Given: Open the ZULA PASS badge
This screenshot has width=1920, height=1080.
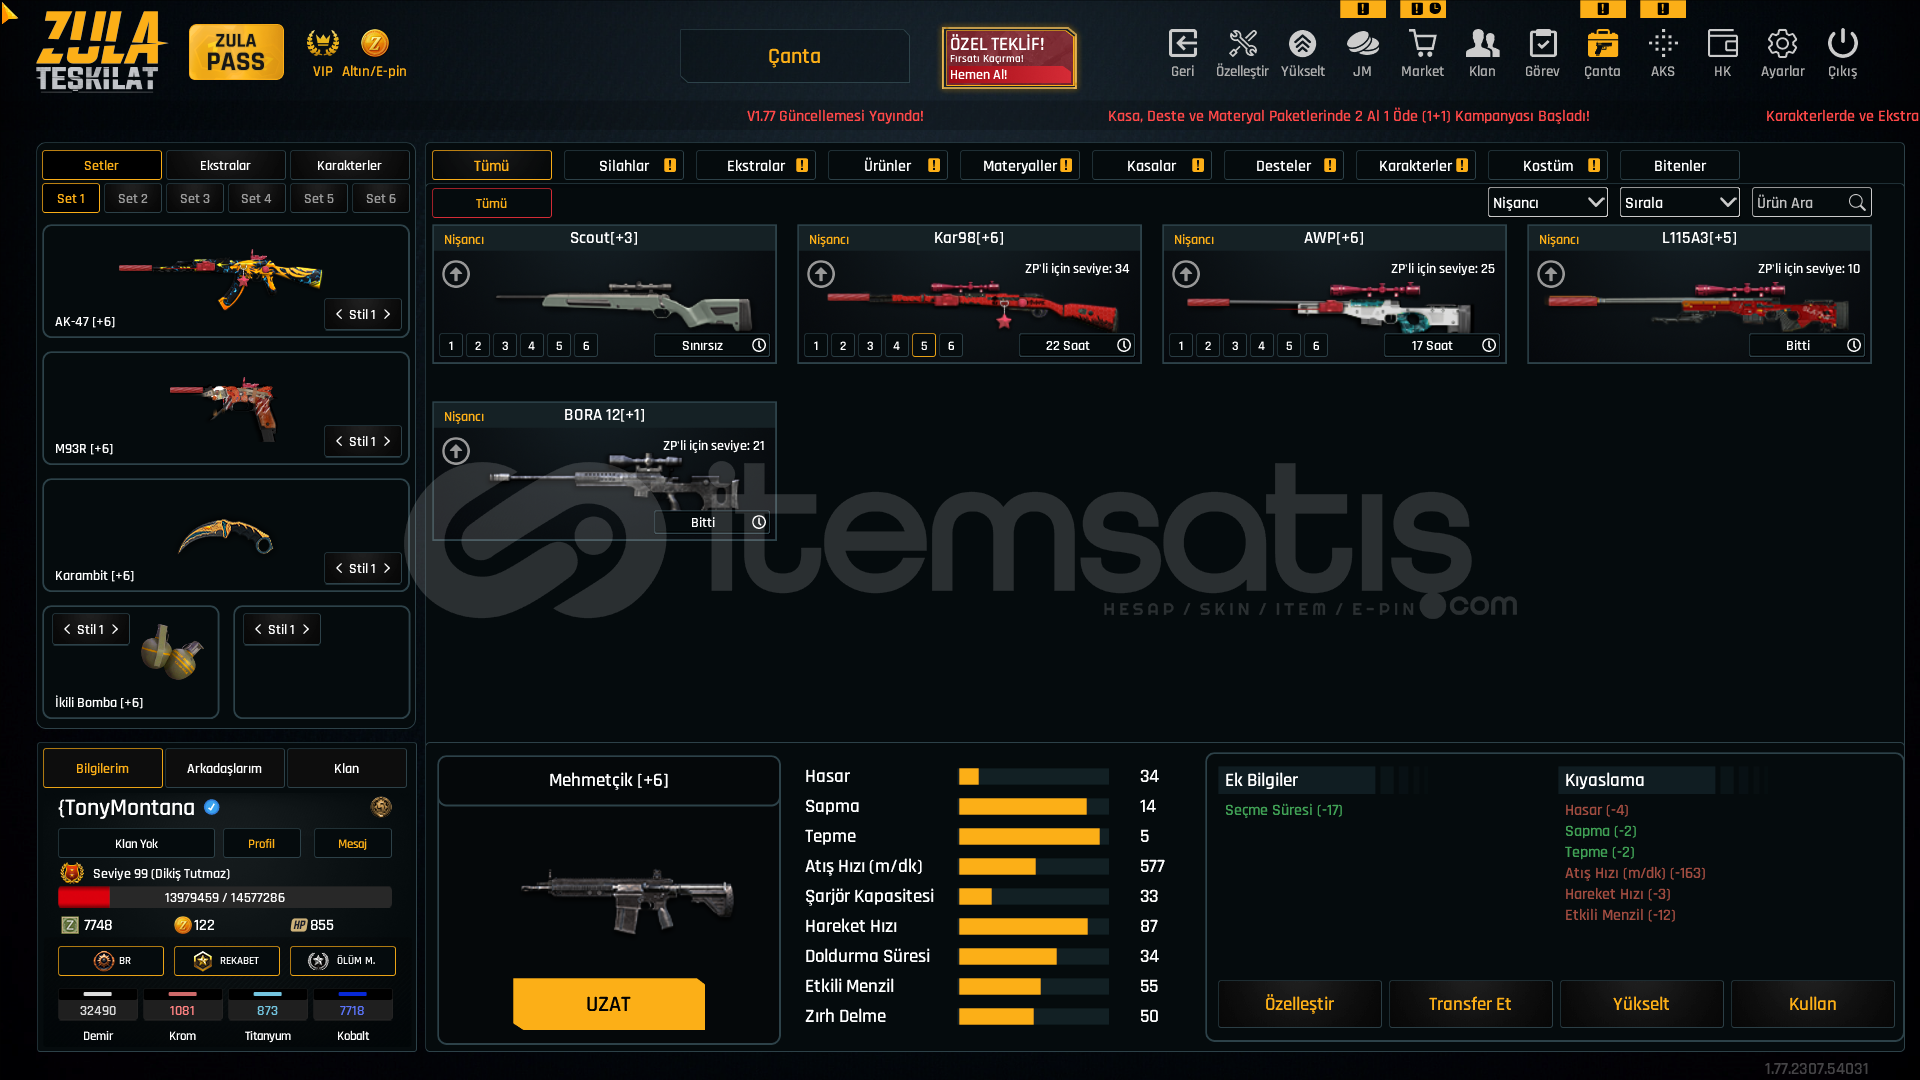Looking at the screenshot, I should point(236,52).
